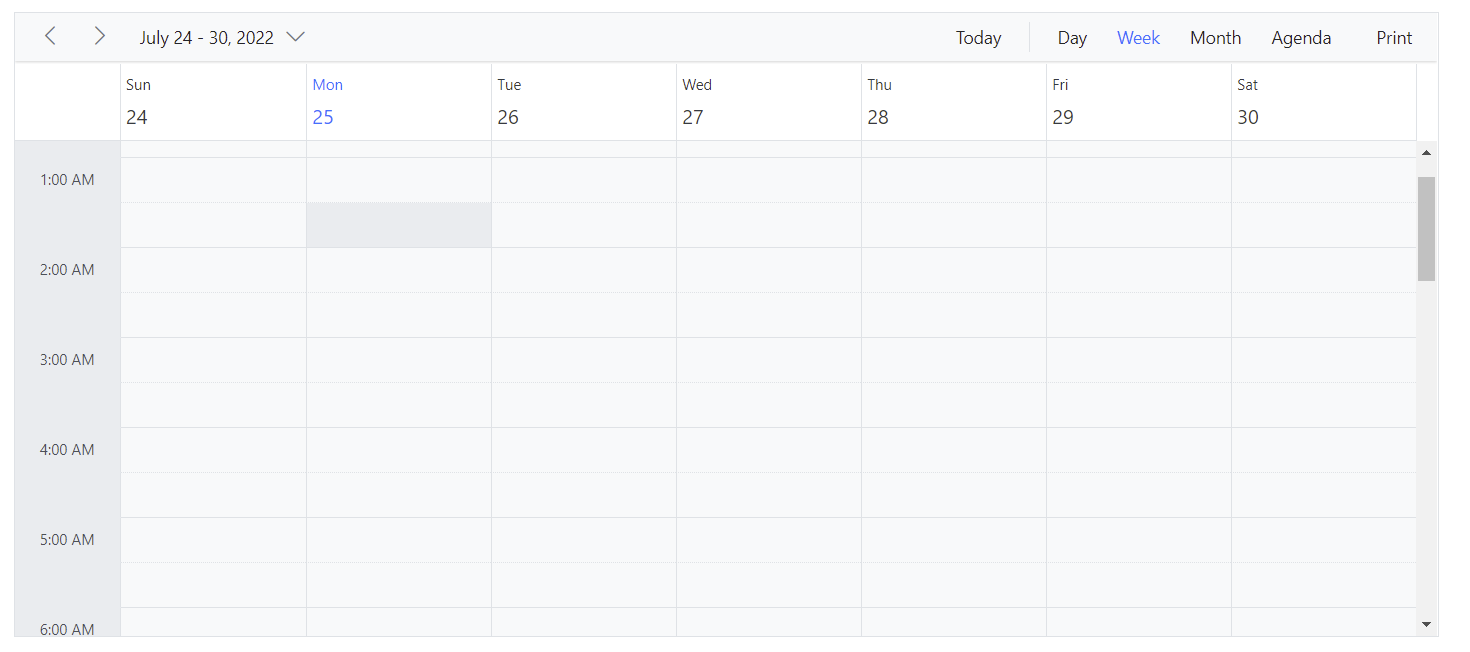Open the Agenda view
Viewport: 1470px width, 652px height.
point(1301,37)
